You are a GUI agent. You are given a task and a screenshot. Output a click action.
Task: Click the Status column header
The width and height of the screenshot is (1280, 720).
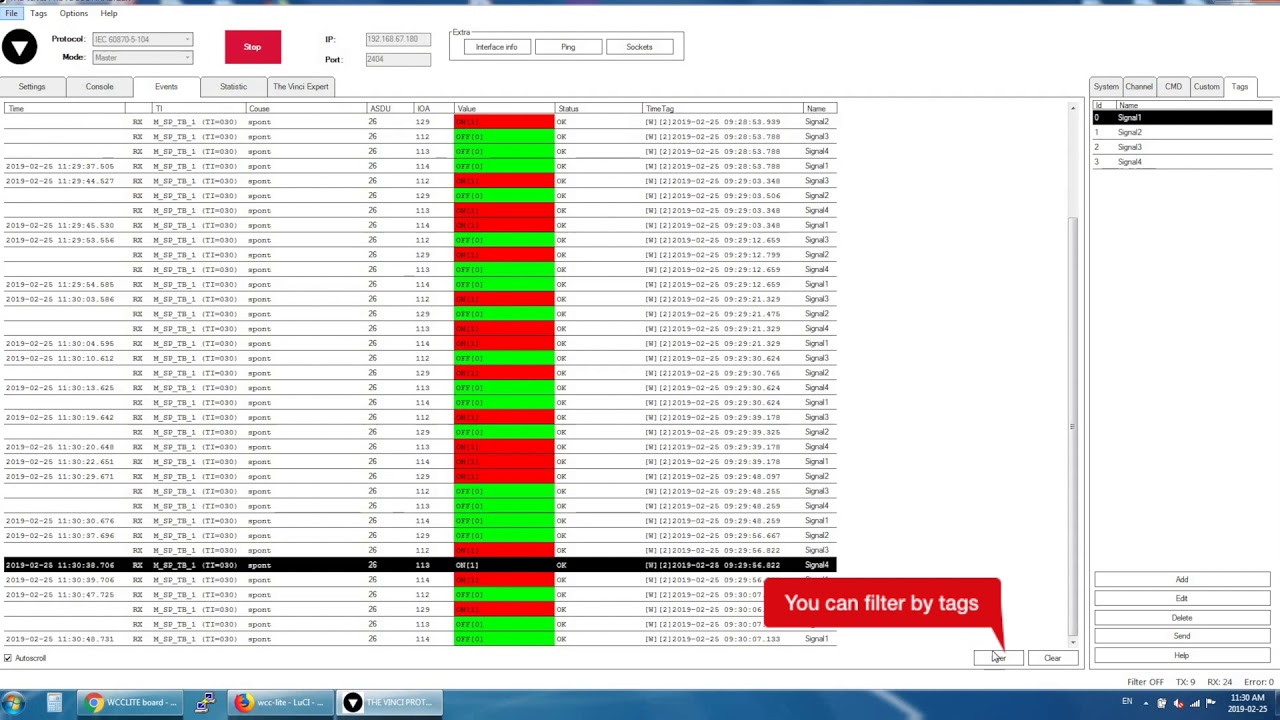pyautogui.click(x=598, y=108)
